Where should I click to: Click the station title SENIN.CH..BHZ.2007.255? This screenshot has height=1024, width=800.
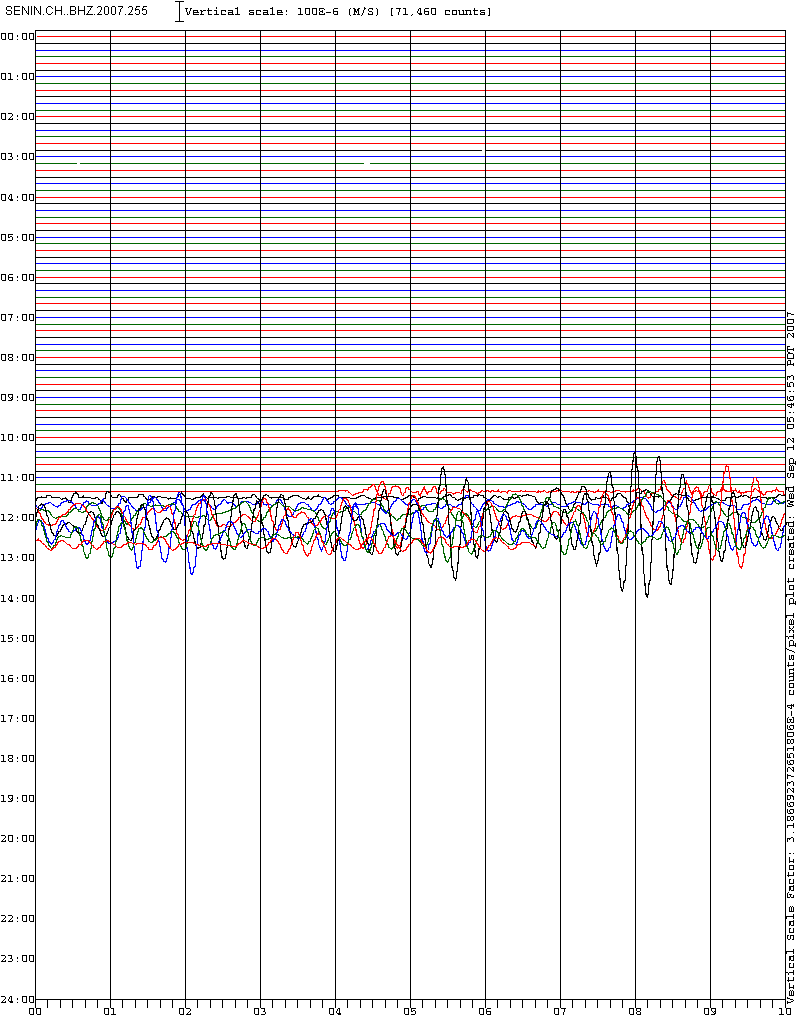click(x=76, y=11)
